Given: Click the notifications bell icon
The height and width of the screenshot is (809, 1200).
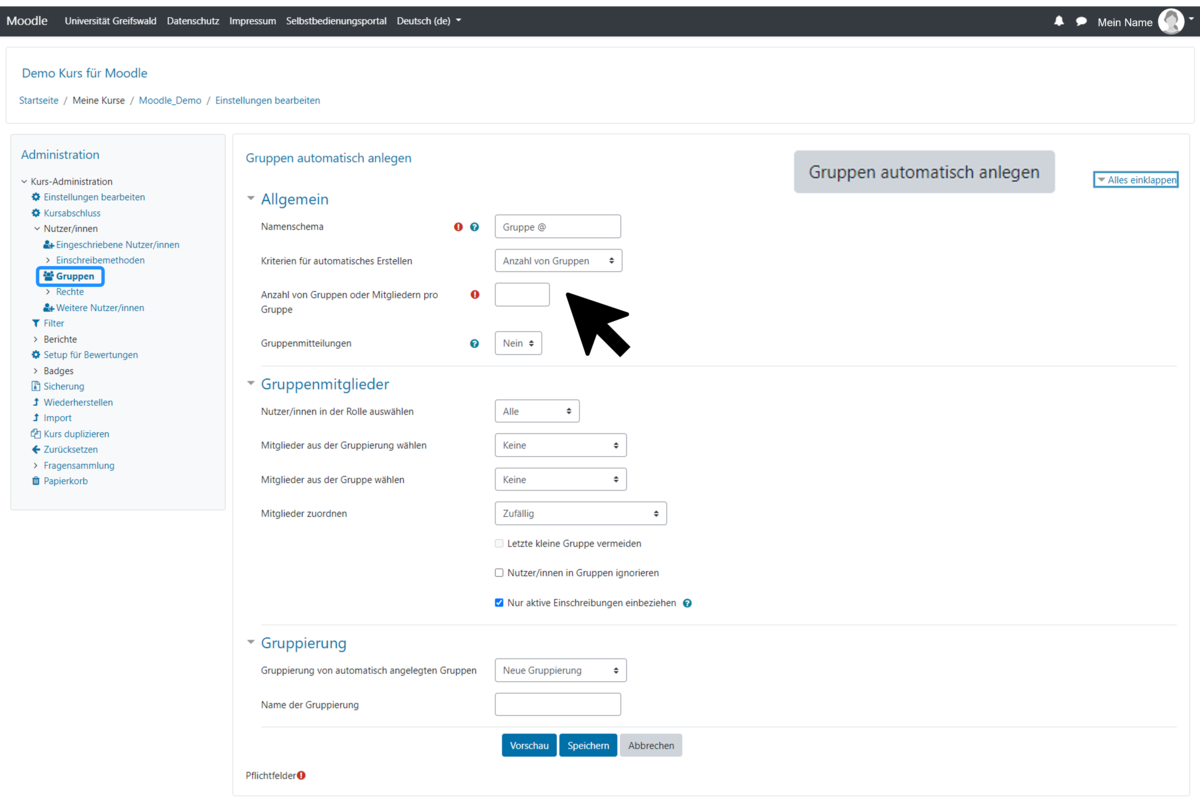Looking at the screenshot, I should click(1059, 21).
